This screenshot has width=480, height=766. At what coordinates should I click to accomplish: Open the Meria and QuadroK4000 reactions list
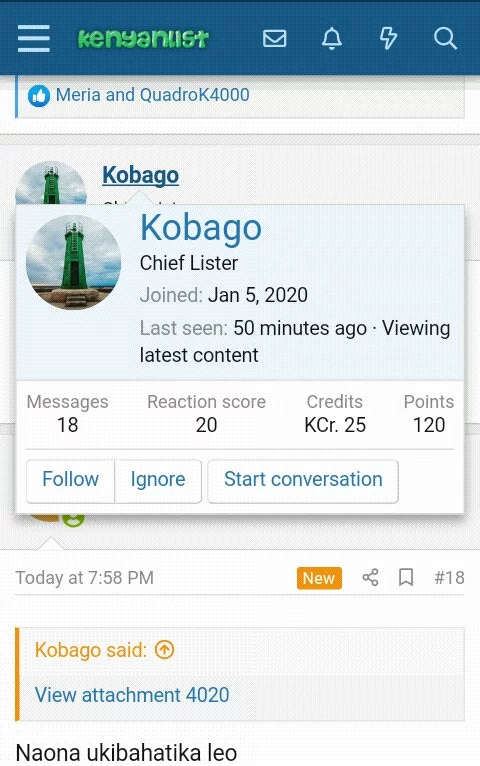point(152,95)
